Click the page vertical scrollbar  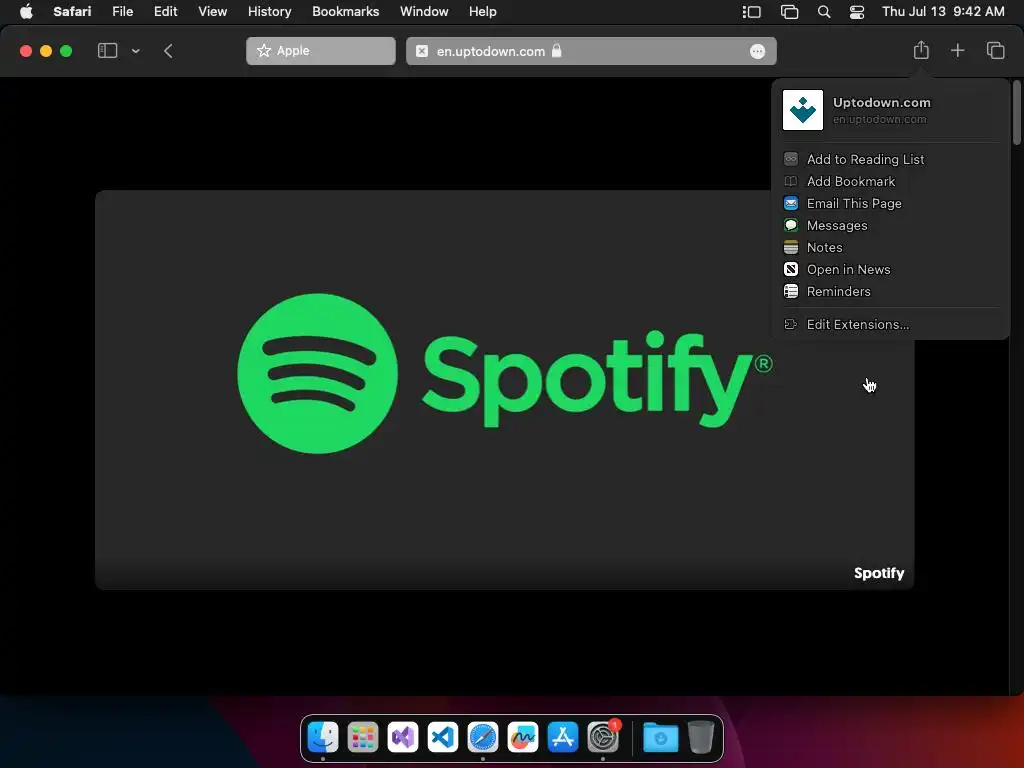[1017, 112]
